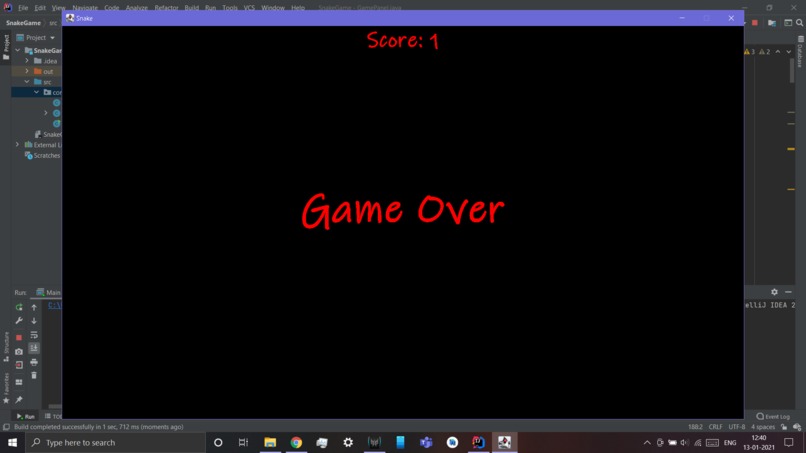Image resolution: width=806 pixels, height=453 pixels.
Task: Open the Refactor menu
Action: tap(166, 8)
